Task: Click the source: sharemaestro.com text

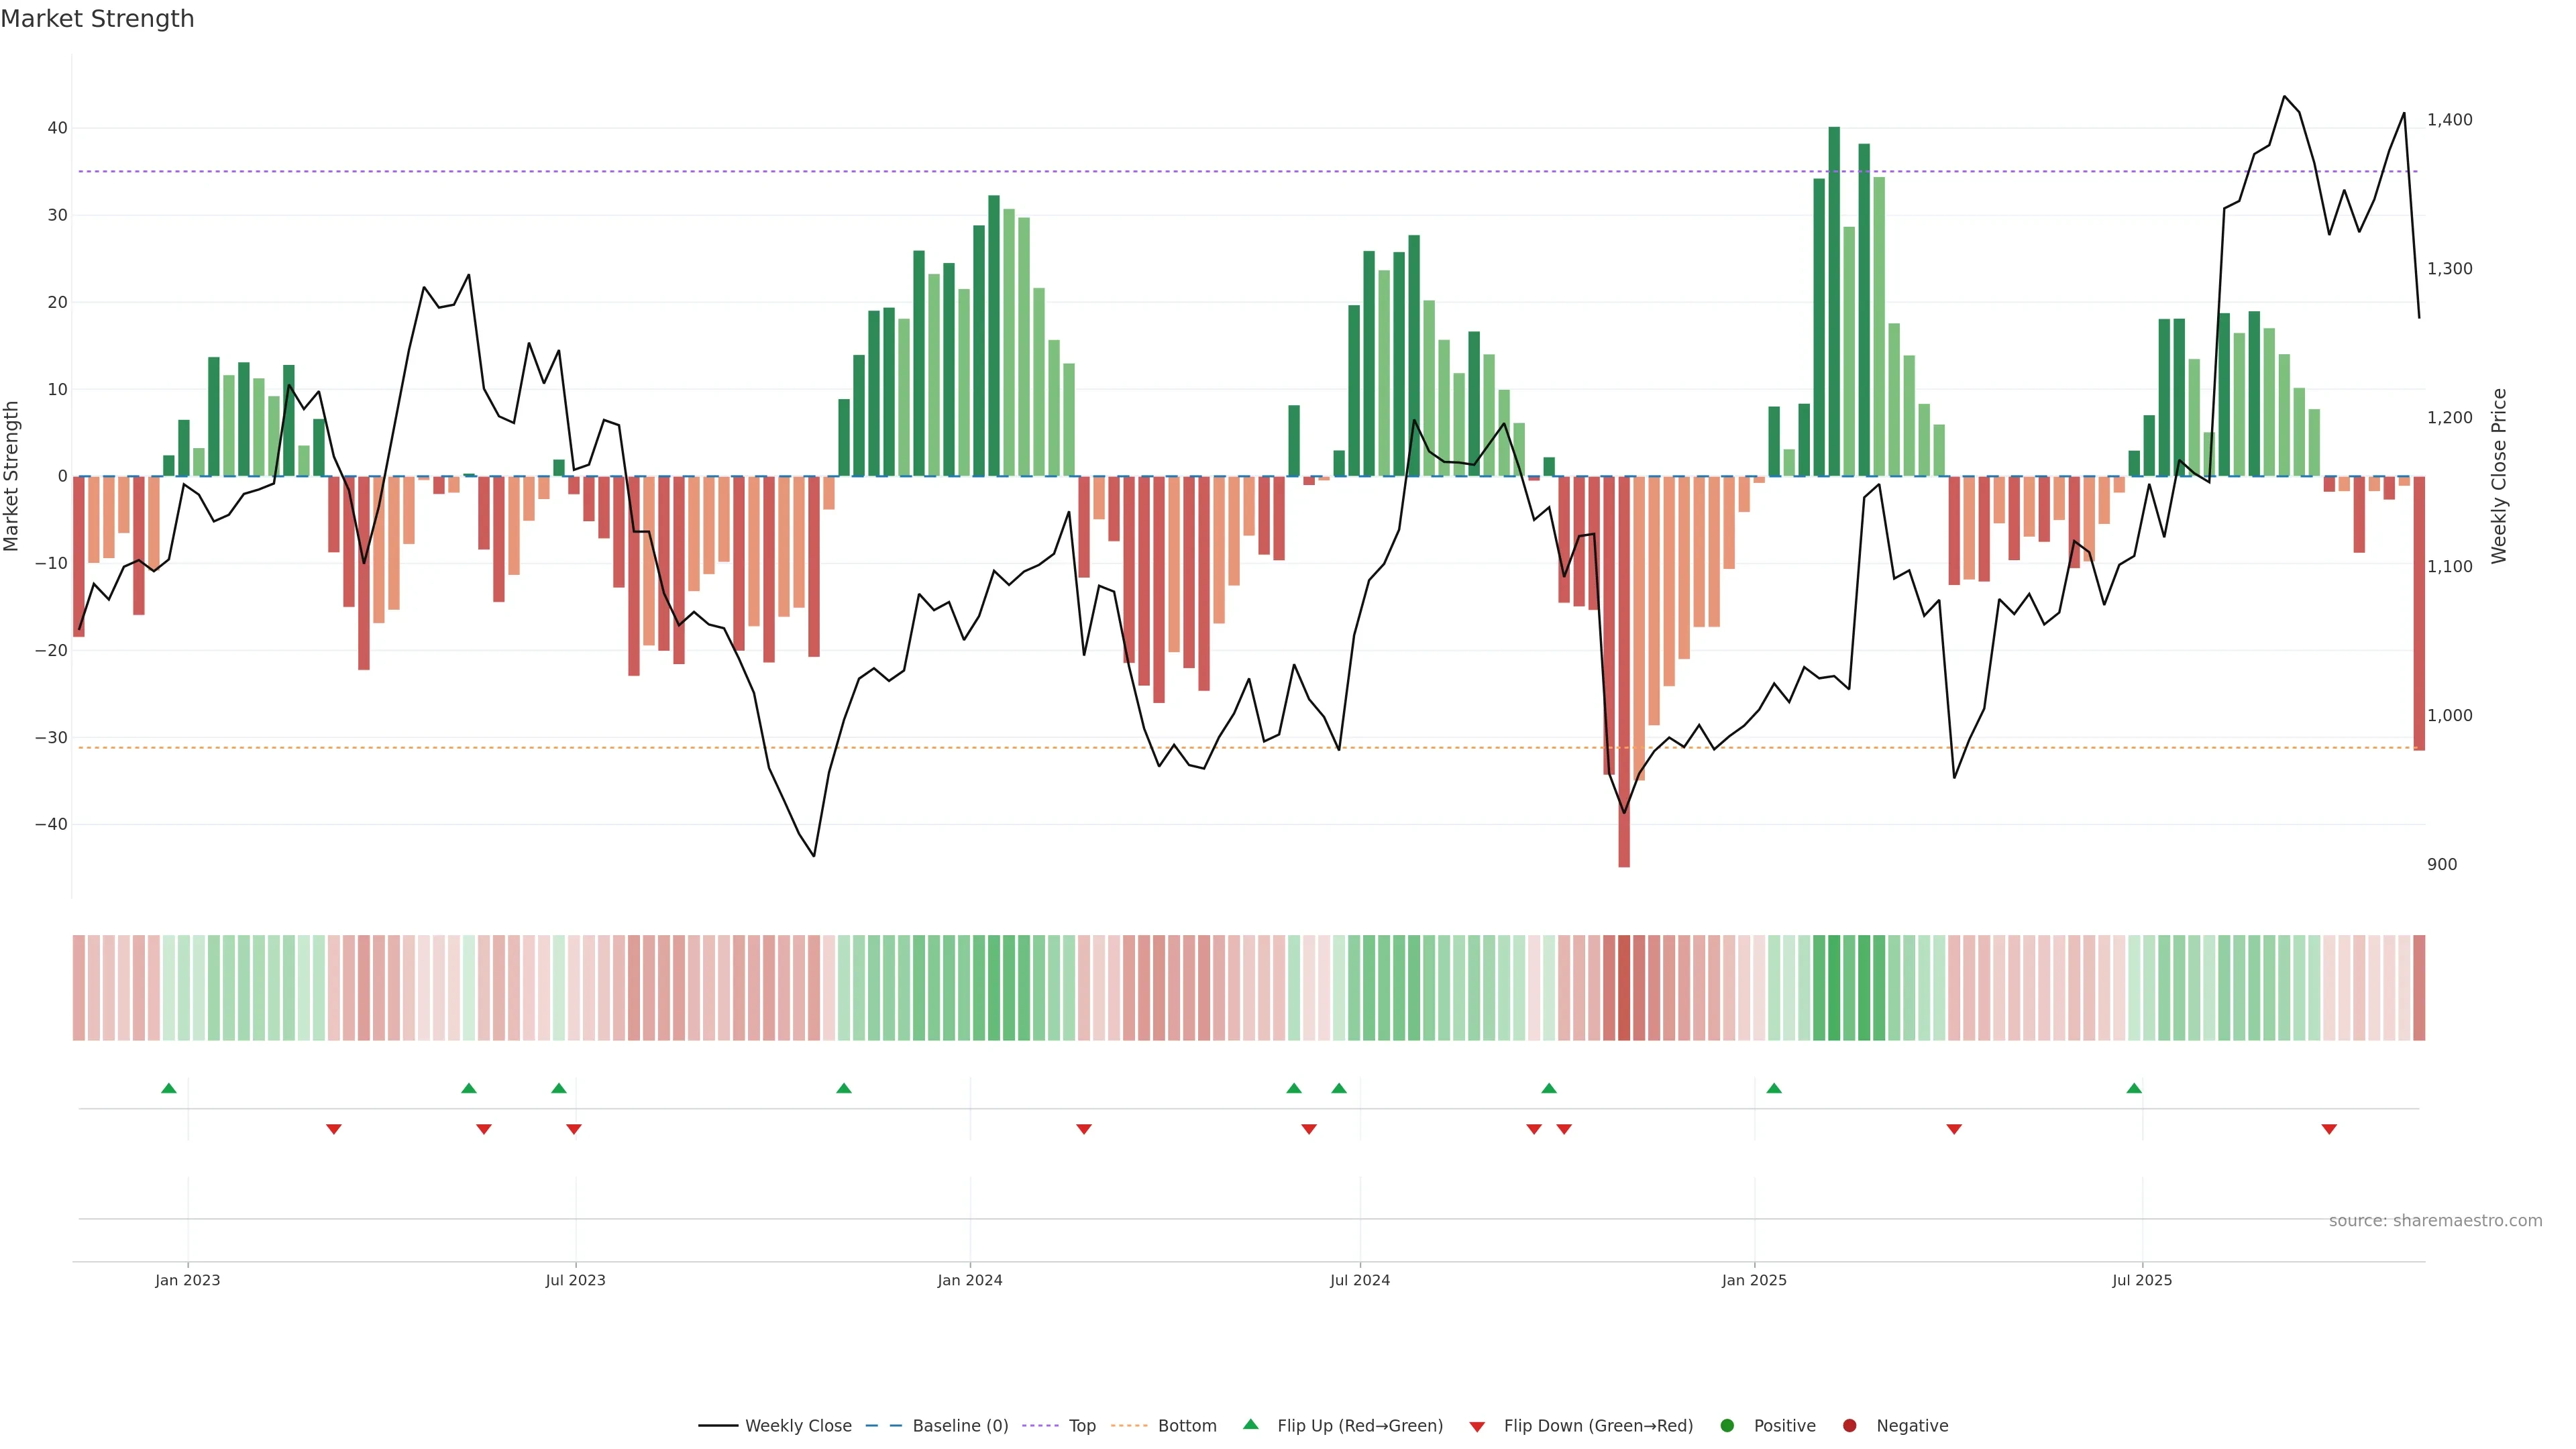Action: (2435, 1221)
